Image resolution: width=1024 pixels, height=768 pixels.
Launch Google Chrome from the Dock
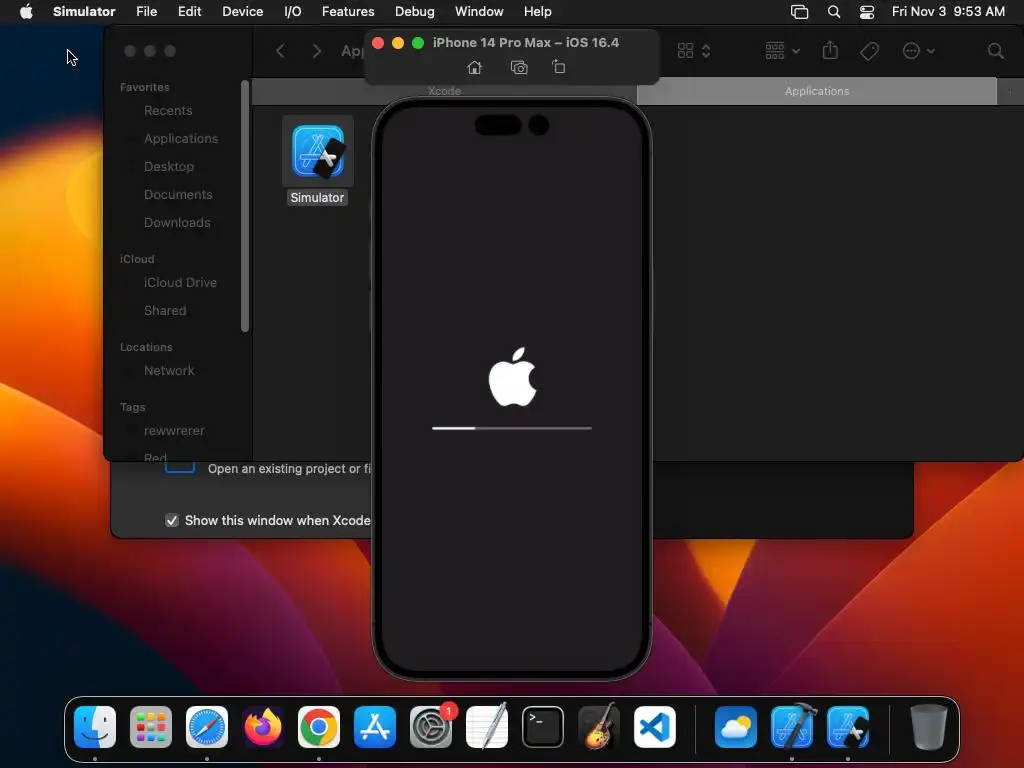[x=319, y=727]
